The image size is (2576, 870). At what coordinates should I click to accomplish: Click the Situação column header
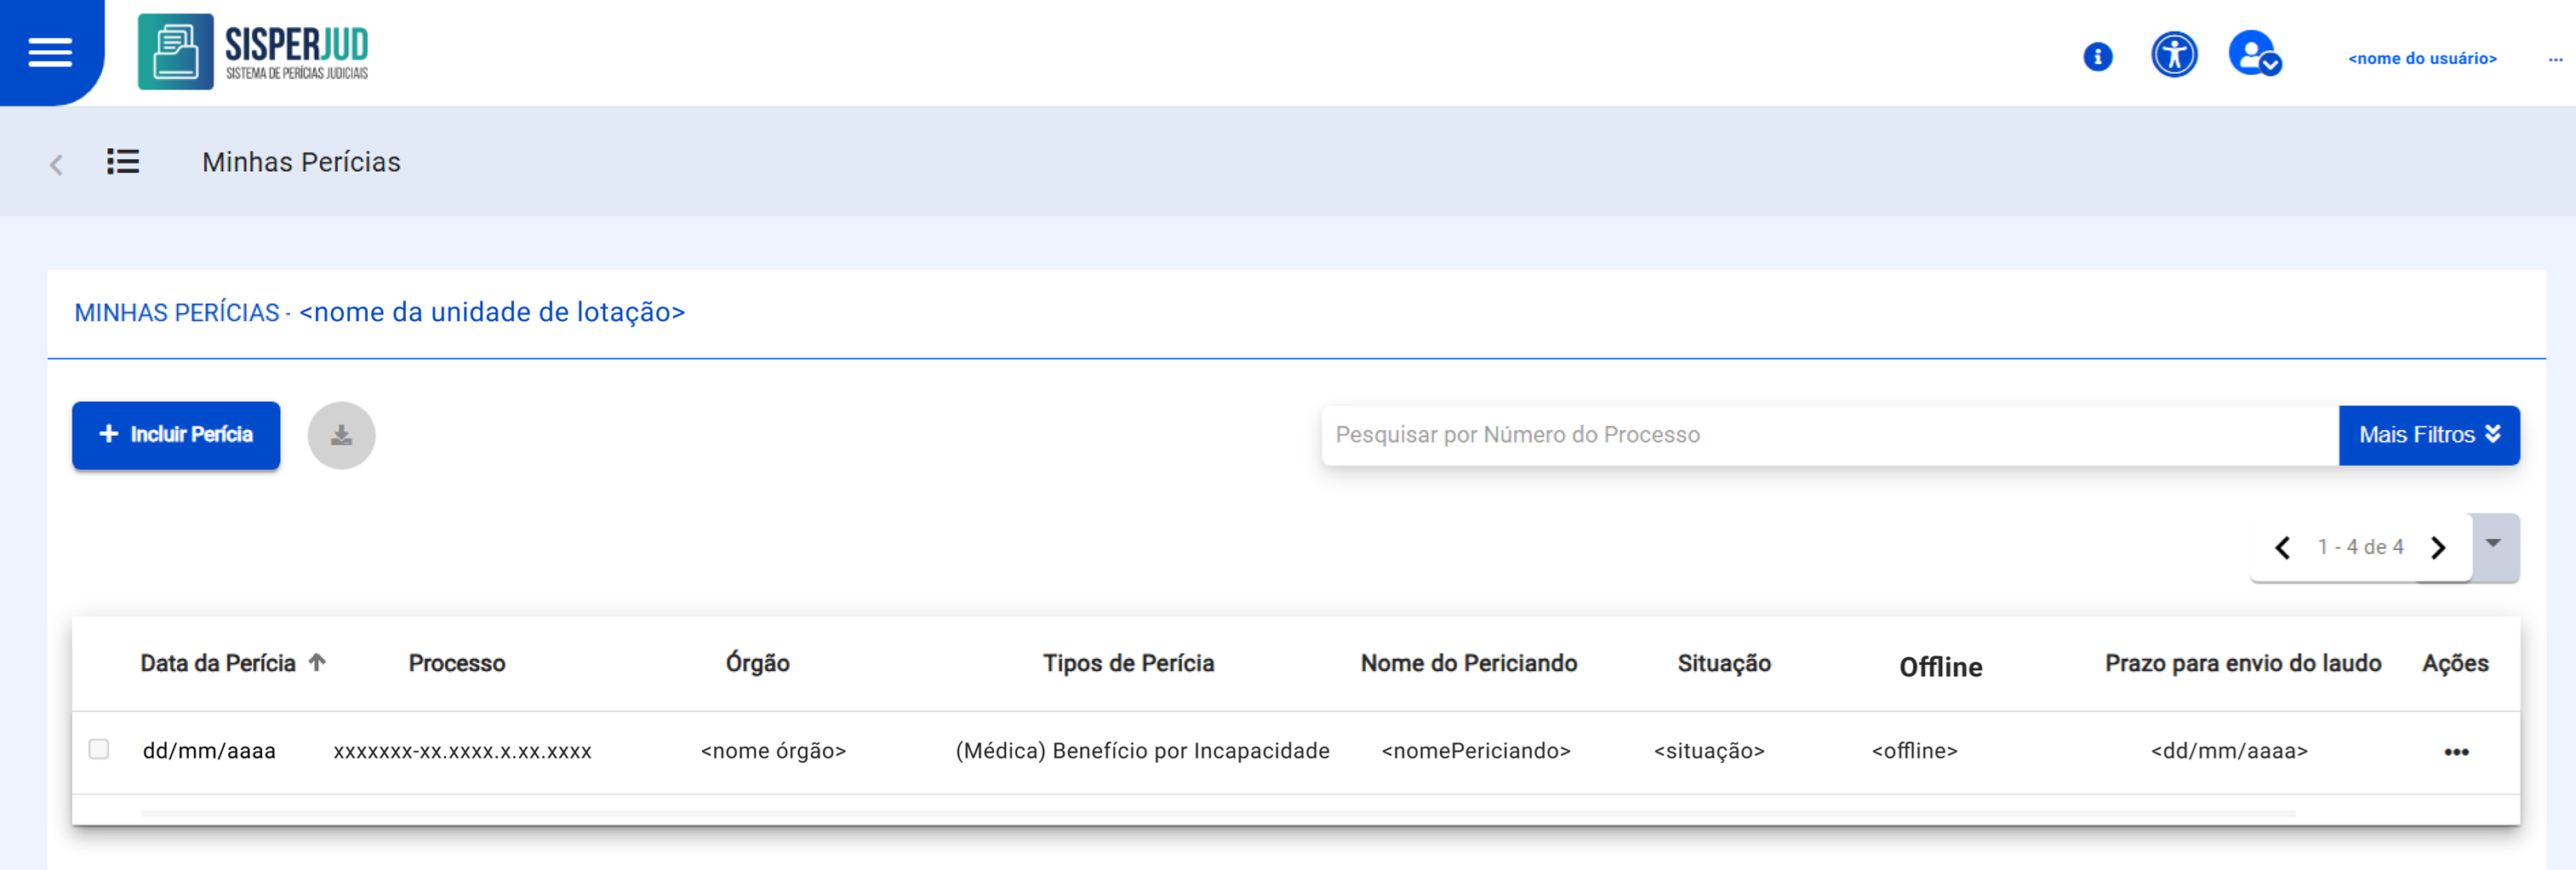pyautogui.click(x=1723, y=663)
